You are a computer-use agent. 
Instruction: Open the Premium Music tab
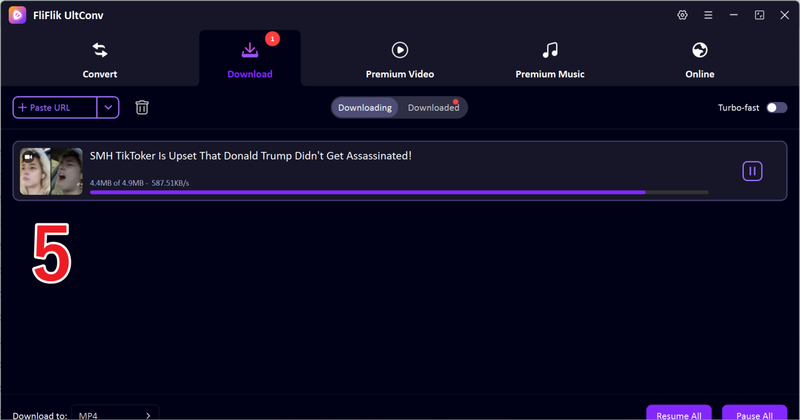[x=549, y=60]
